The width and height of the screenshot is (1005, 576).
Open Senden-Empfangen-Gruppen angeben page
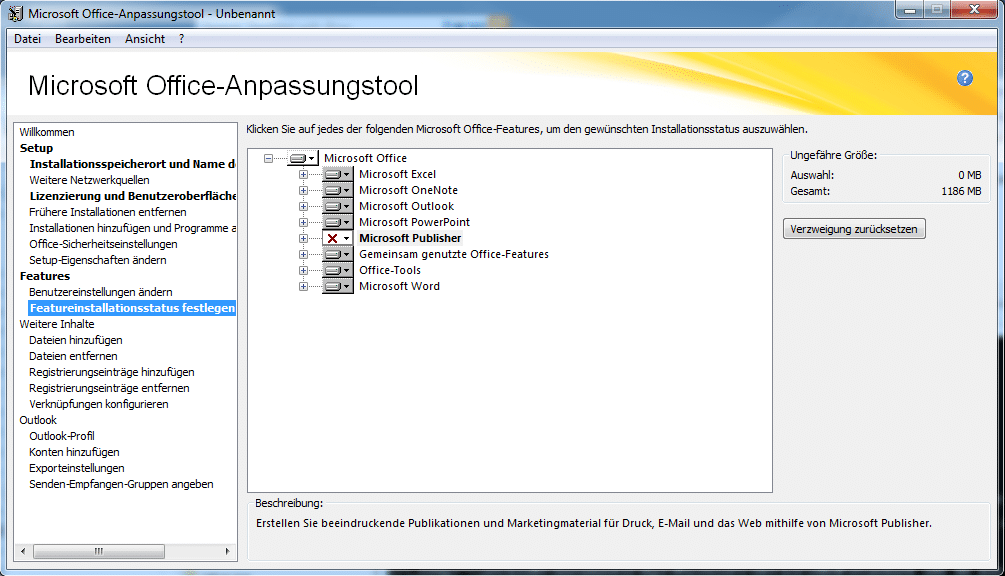pos(121,484)
